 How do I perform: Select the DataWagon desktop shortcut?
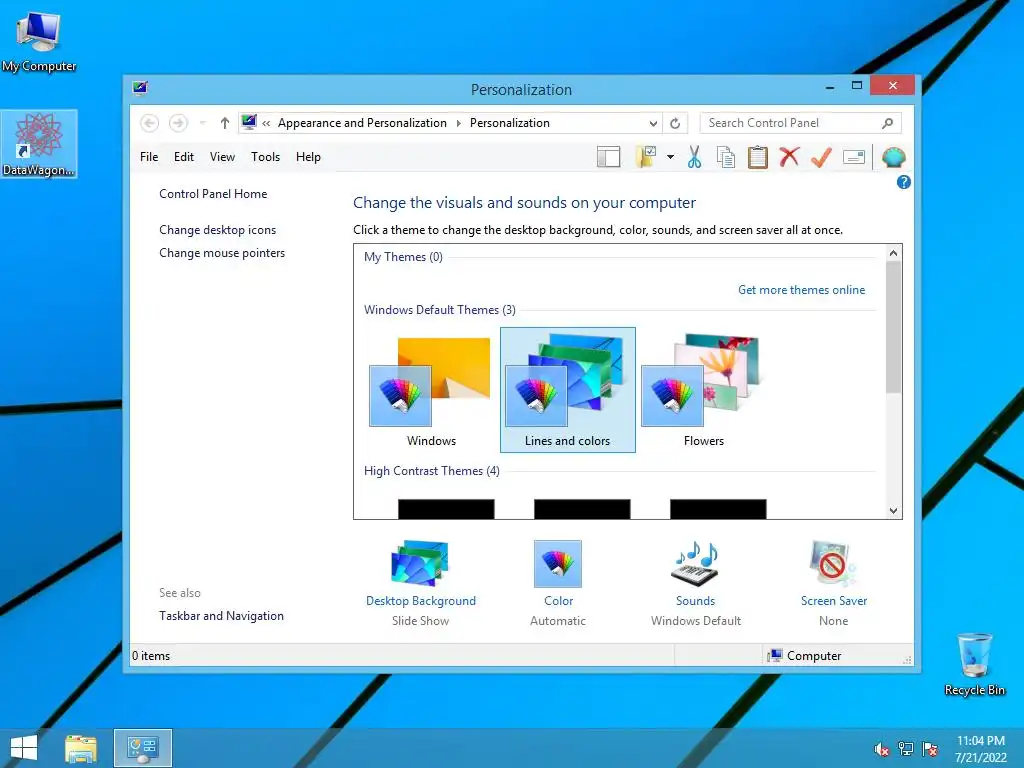[x=39, y=144]
